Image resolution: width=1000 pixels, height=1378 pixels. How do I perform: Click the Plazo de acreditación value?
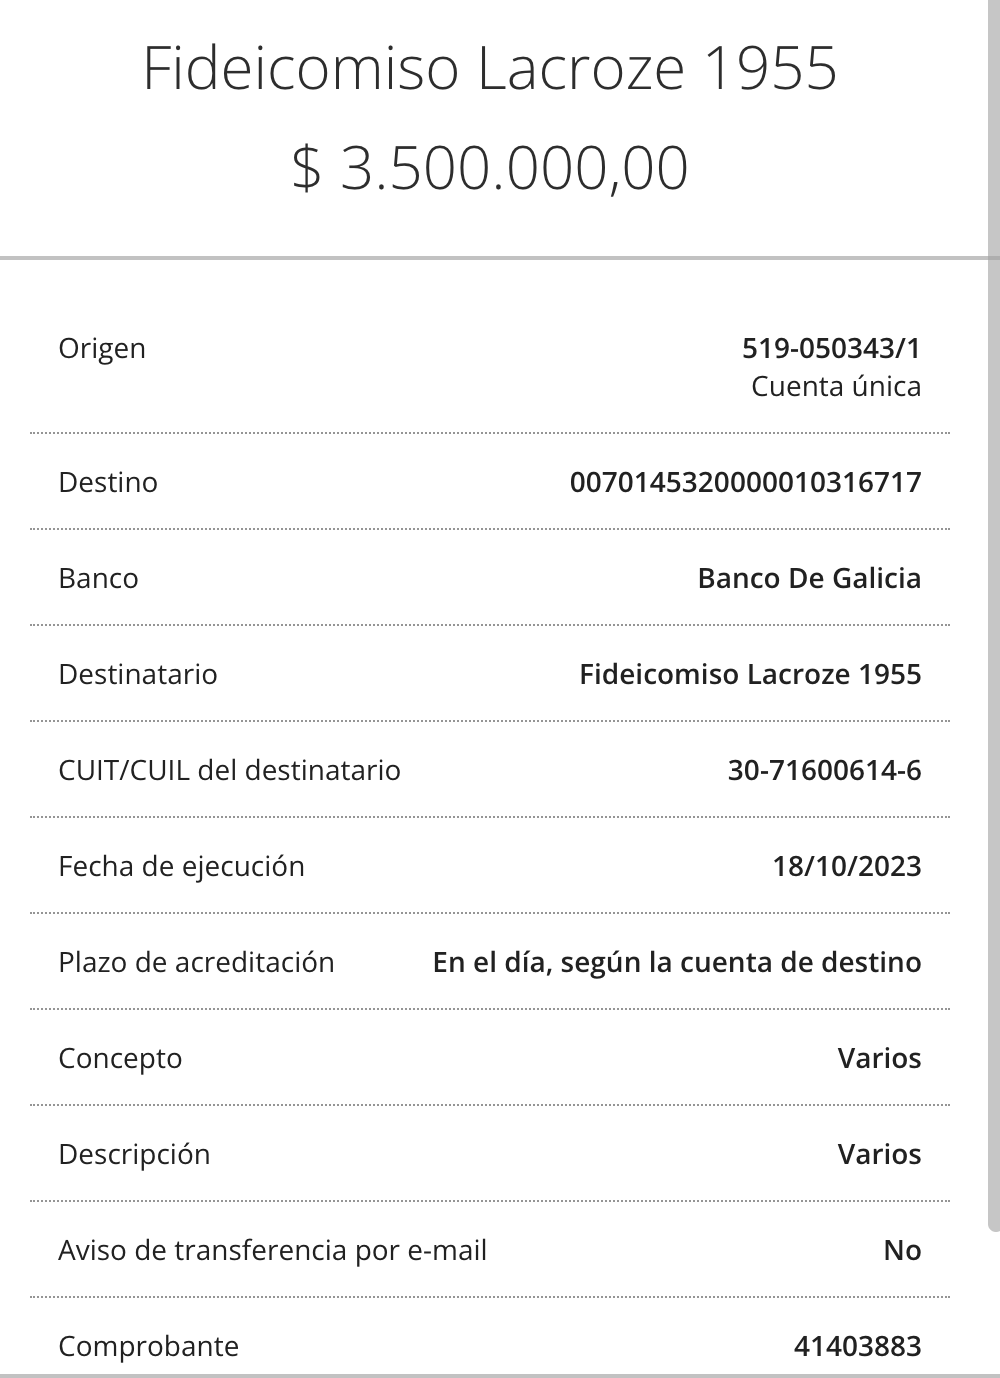(x=677, y=962)
